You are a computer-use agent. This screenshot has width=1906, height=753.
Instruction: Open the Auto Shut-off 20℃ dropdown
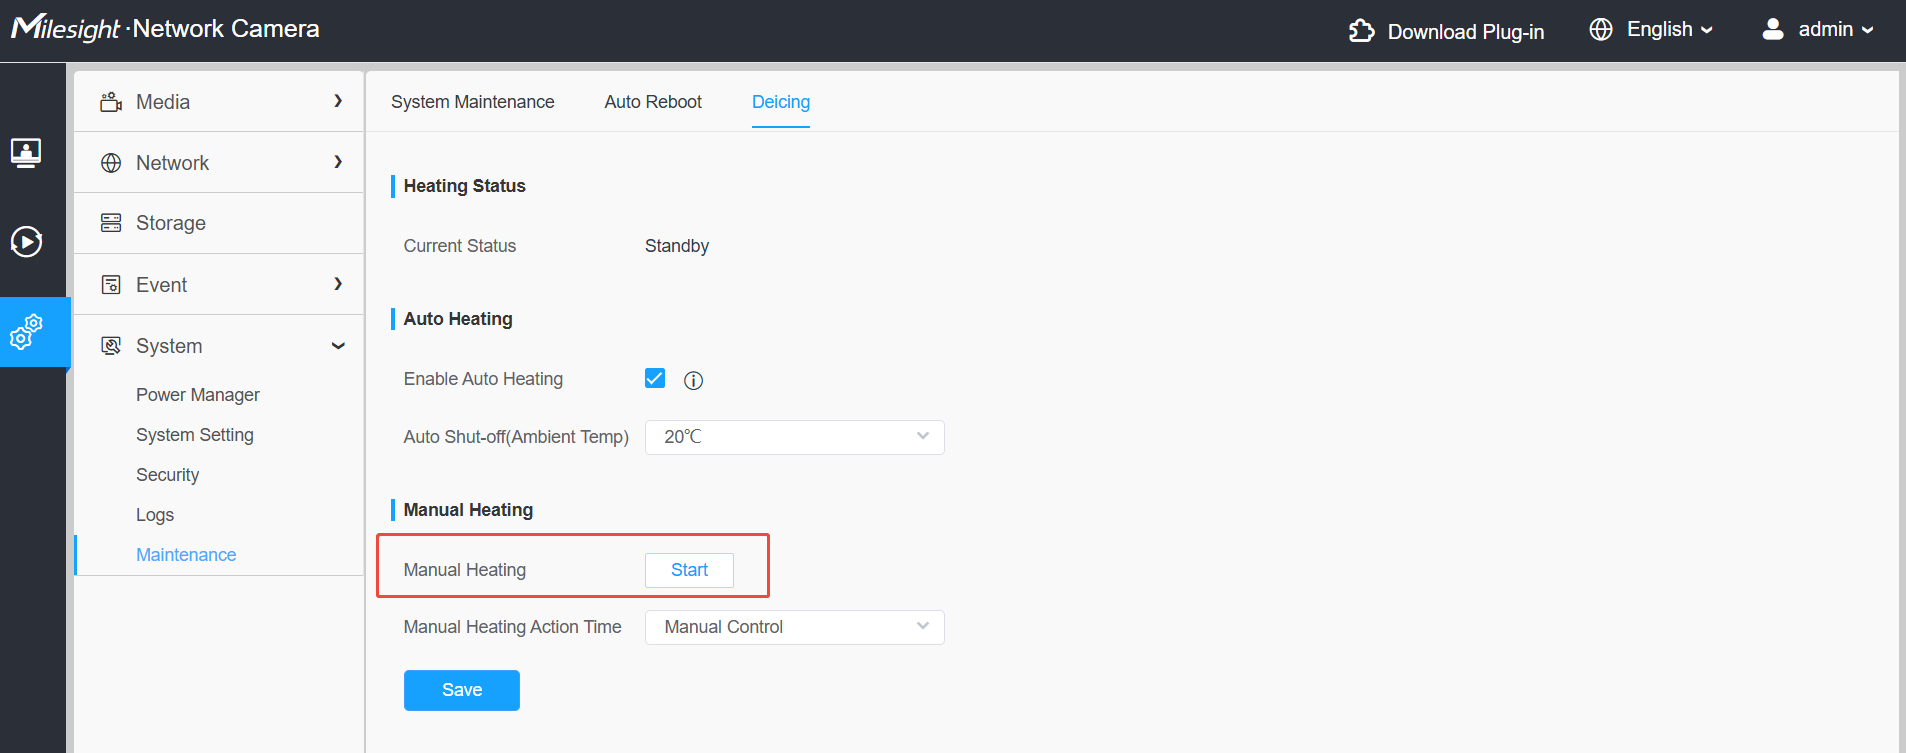[795, 437]
